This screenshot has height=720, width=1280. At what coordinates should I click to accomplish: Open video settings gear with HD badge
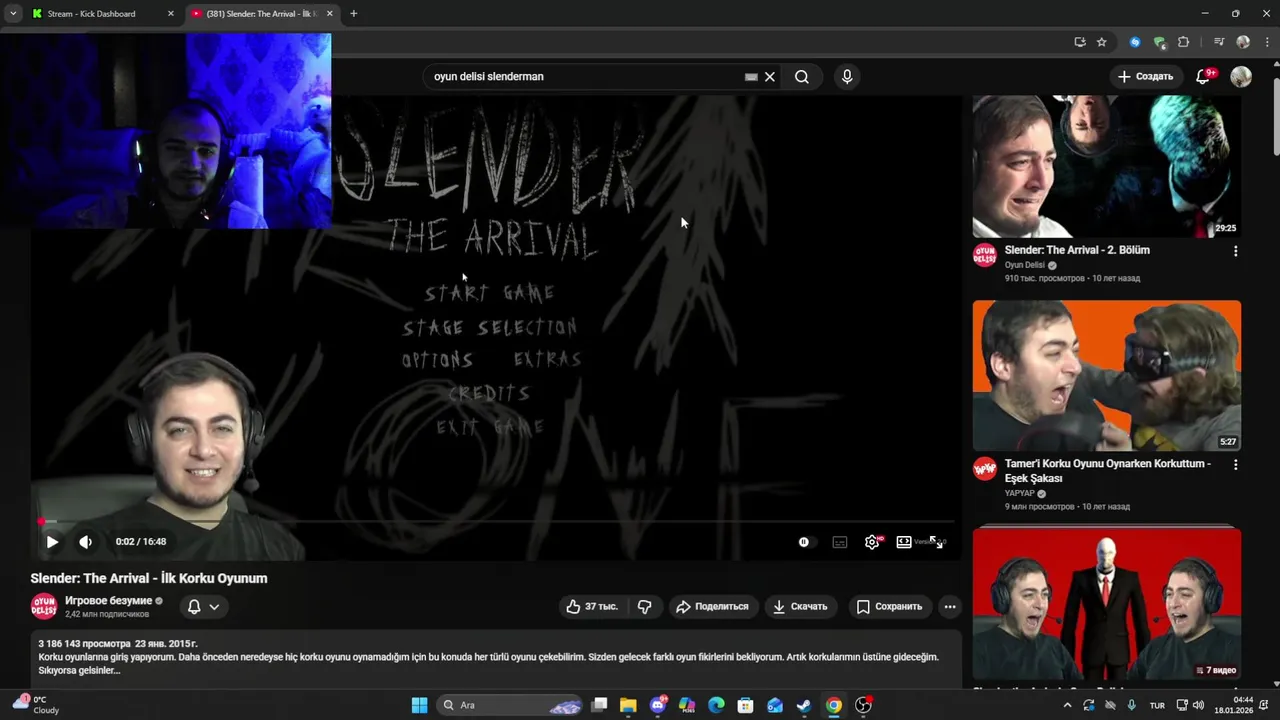coord(872,542)
